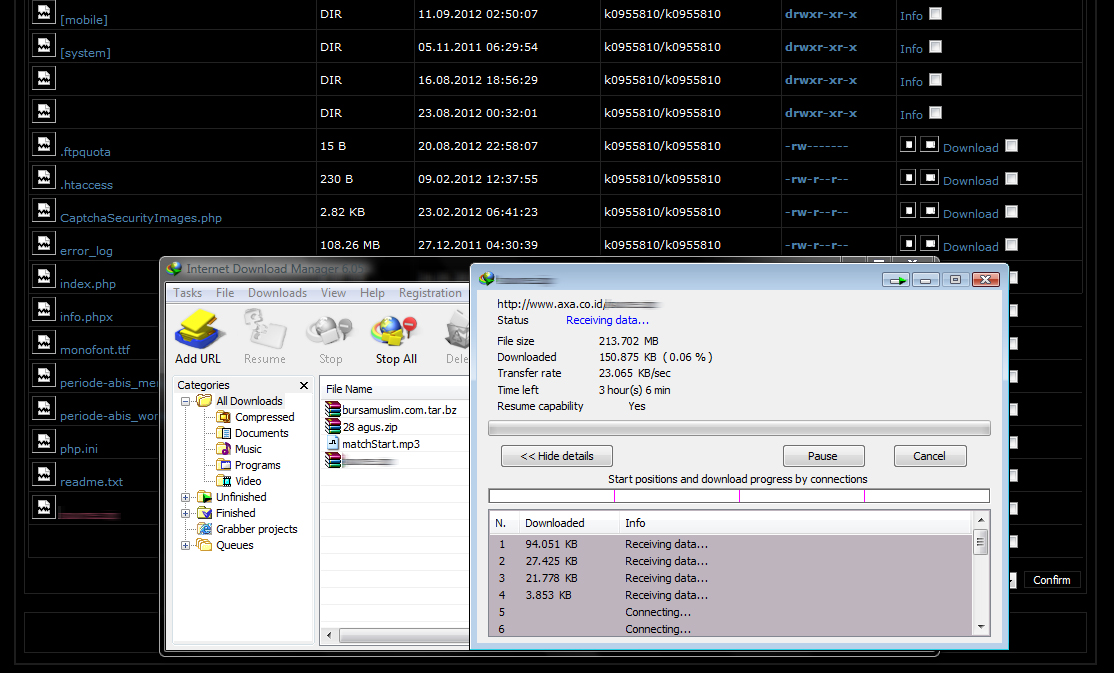
Task: Open the Help menu in IDM
Action: click(372, 293)
